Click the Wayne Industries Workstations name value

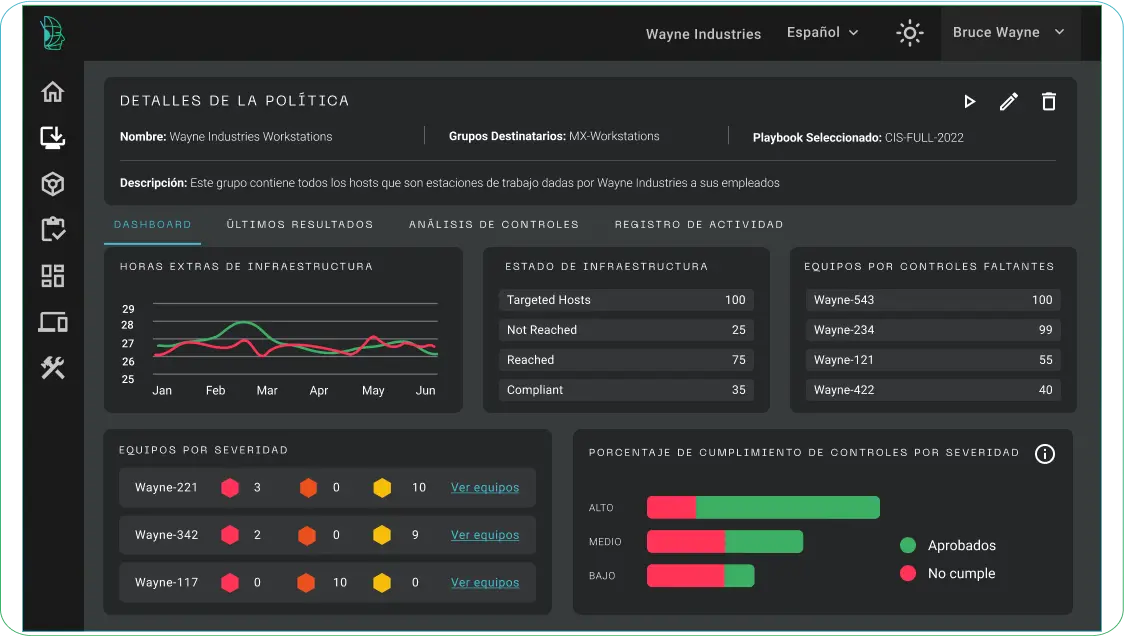click(251, 136)
